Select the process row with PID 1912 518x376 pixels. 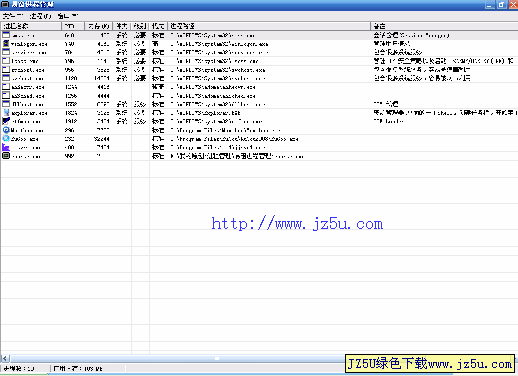259,122
